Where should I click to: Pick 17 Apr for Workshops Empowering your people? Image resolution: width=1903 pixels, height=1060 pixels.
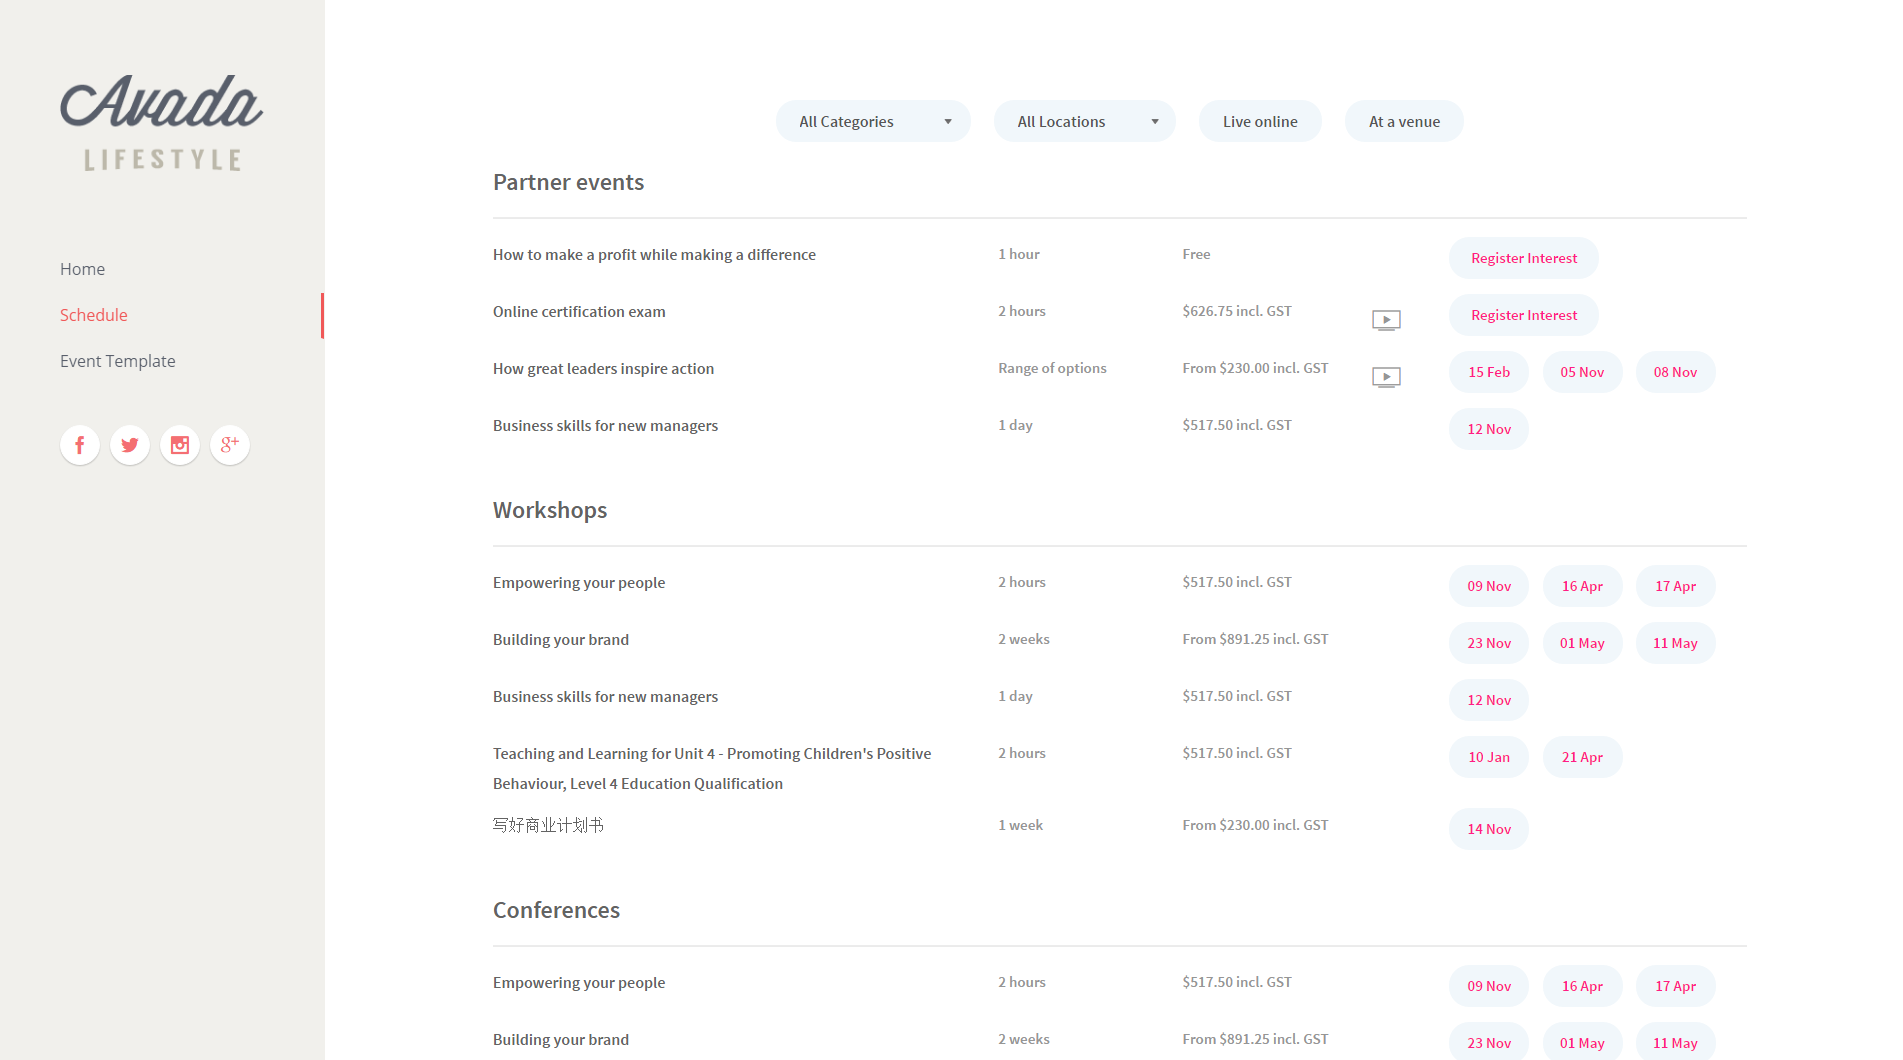(1675, 586)
